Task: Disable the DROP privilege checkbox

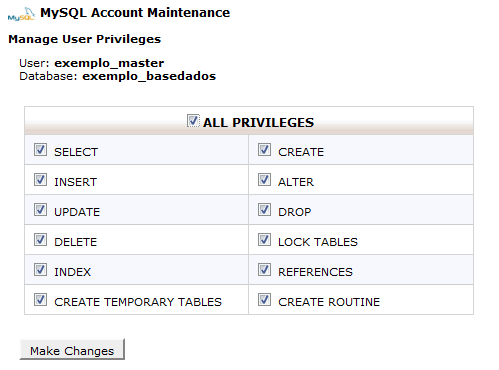Action: (264, 210)
